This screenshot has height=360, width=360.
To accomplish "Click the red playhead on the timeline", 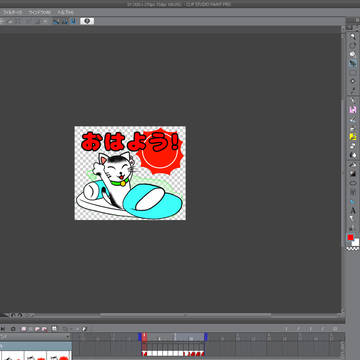I will (144, 337).
